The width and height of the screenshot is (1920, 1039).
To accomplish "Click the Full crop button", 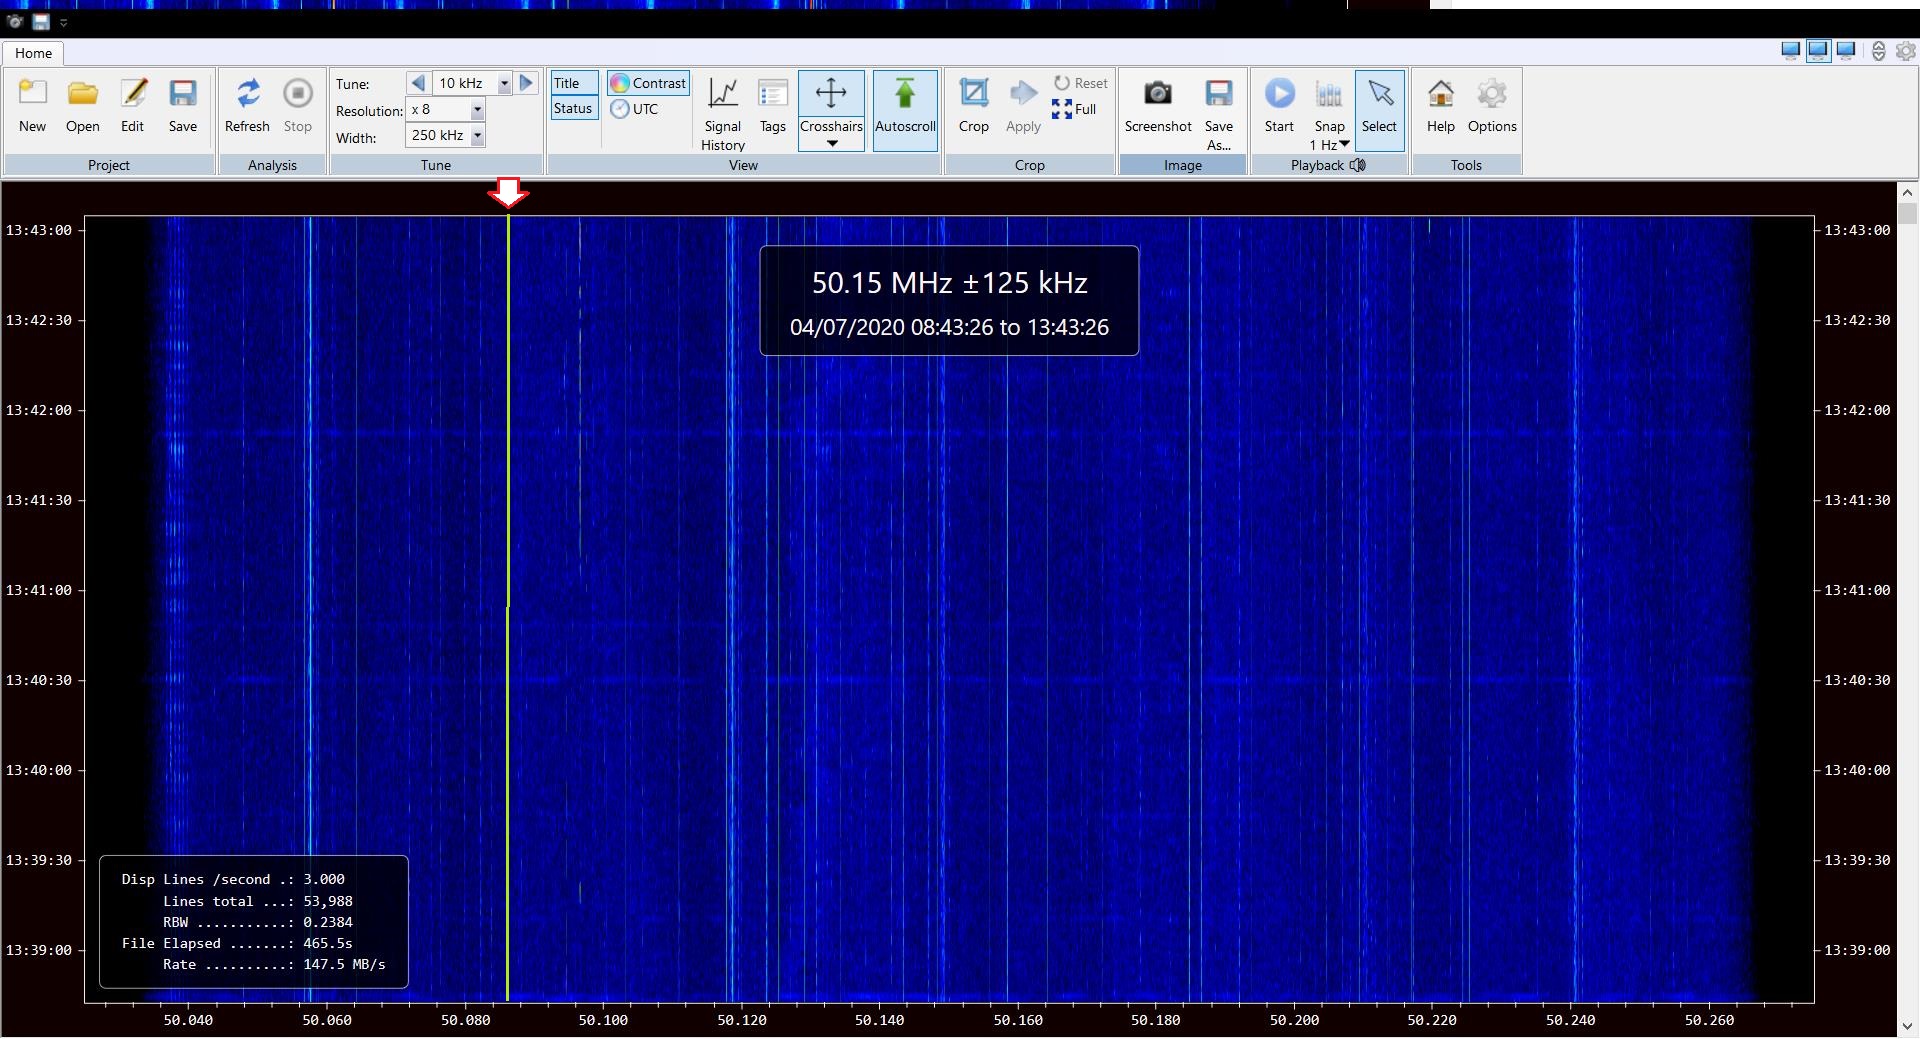I will 1075,109.
